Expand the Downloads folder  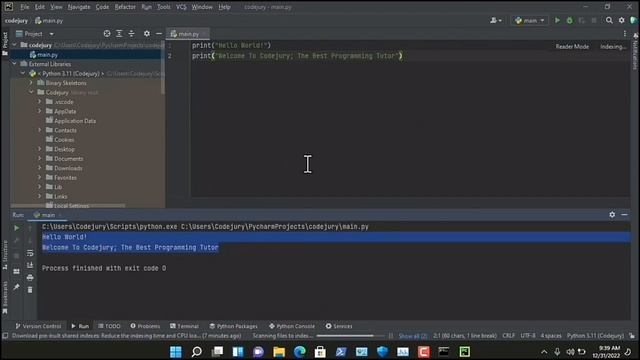(40, 168)
